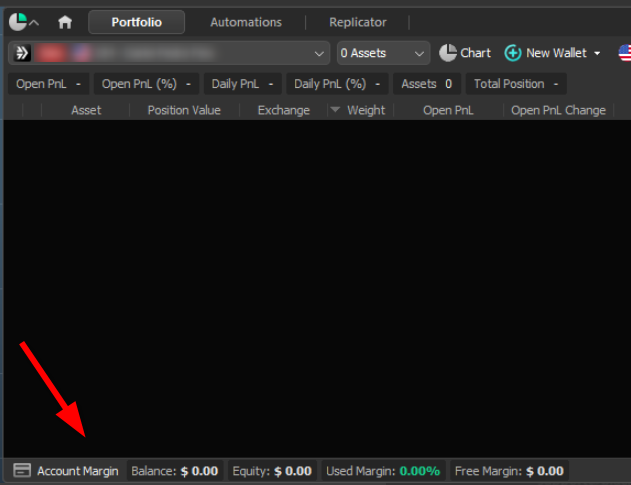Sort by the Open PnL column header
Image resolution: width=631 pixels, height=485 pixels.
pyautogui.click(x=448, y=110)
